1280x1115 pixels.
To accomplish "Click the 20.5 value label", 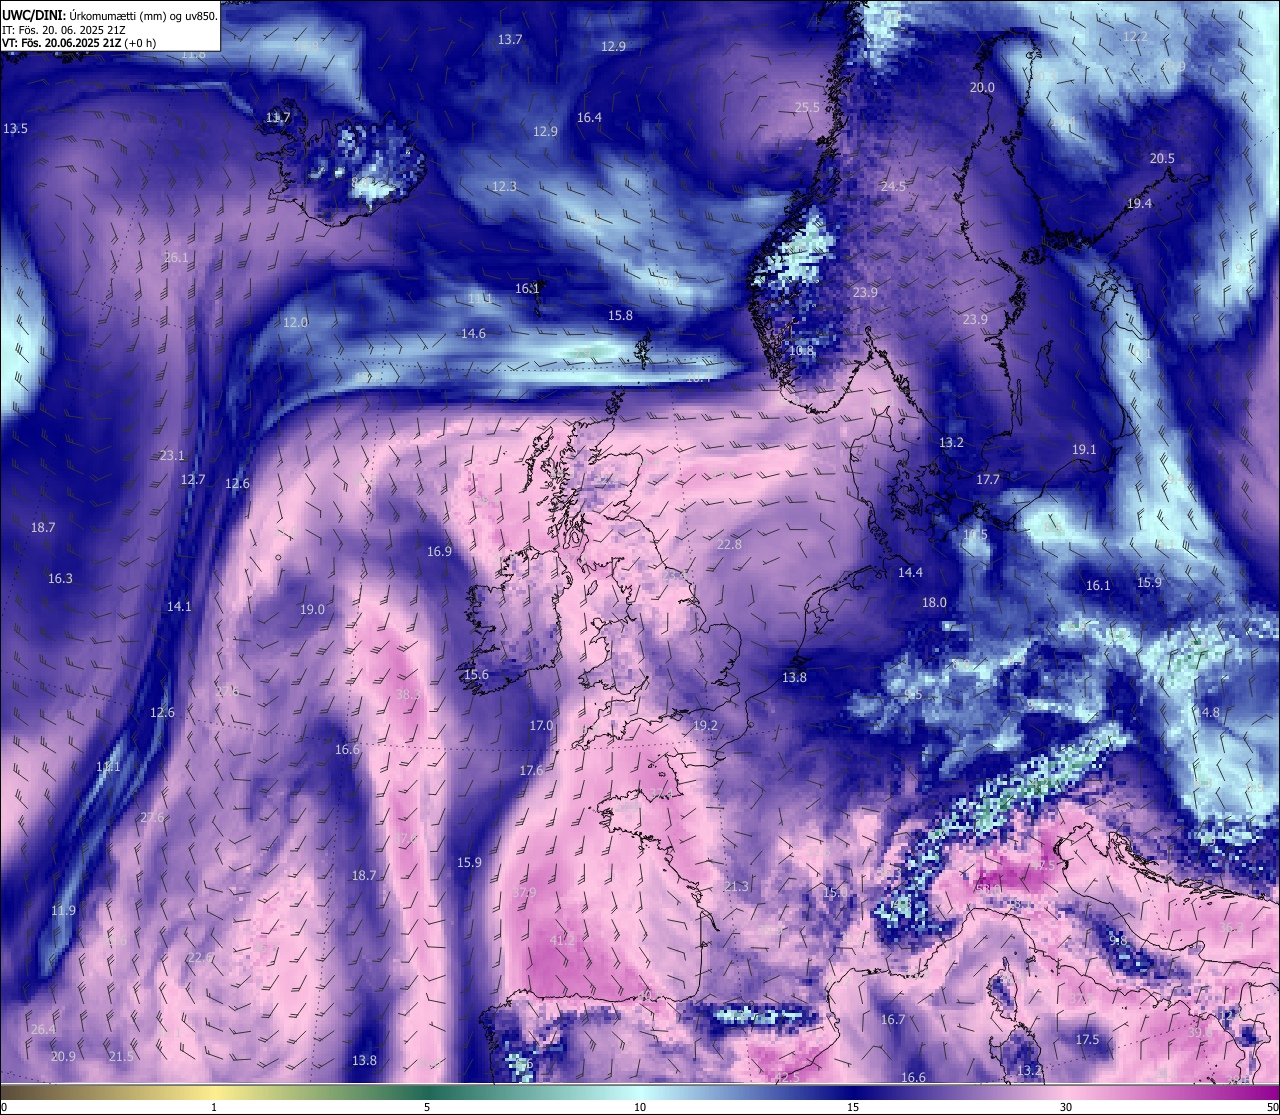I will click(1162, 158).
